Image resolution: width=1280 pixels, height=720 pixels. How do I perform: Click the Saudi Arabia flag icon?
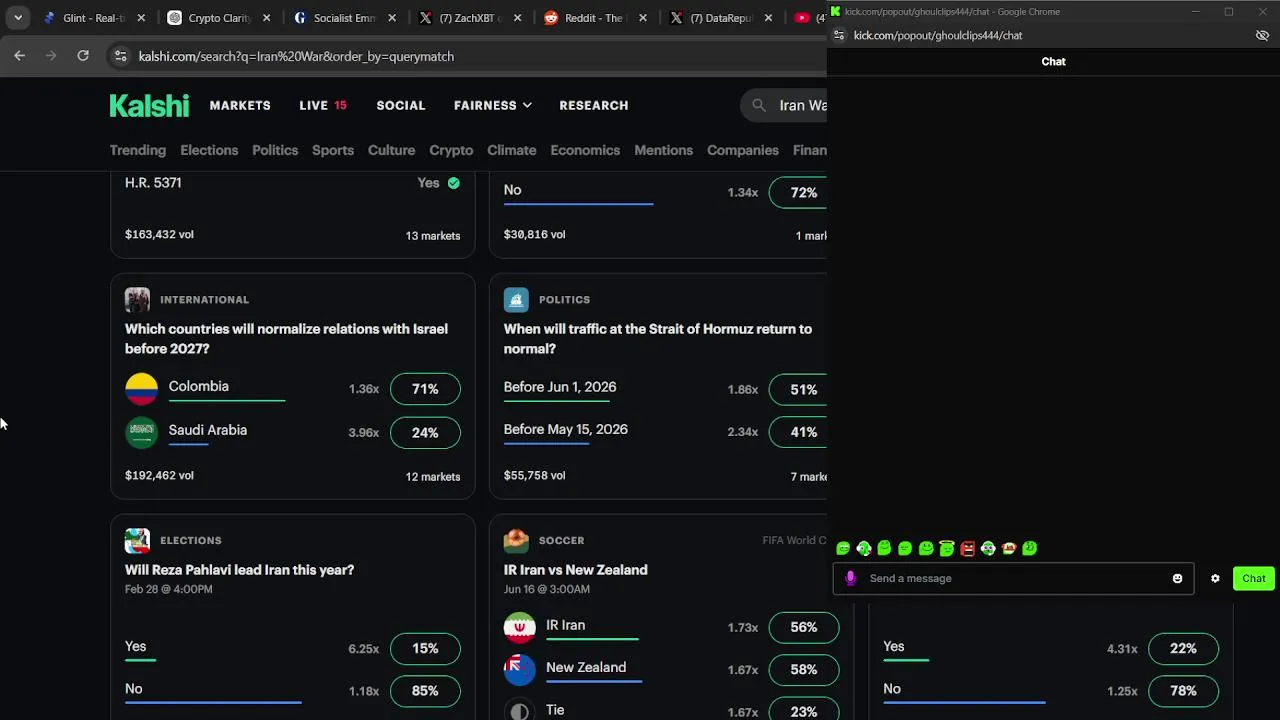141,432
